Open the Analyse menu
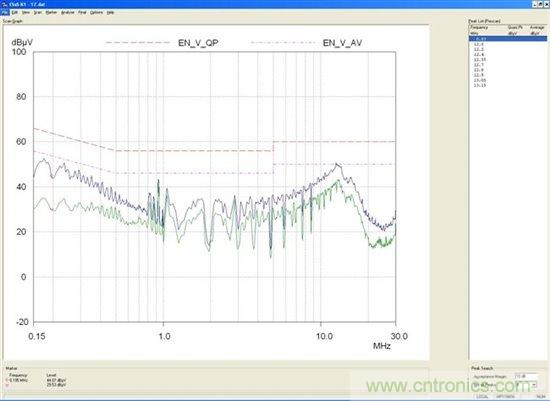Image resolution: width=550 pixels, height=401 pixels. pyautogui.click(x=68, y=12)
